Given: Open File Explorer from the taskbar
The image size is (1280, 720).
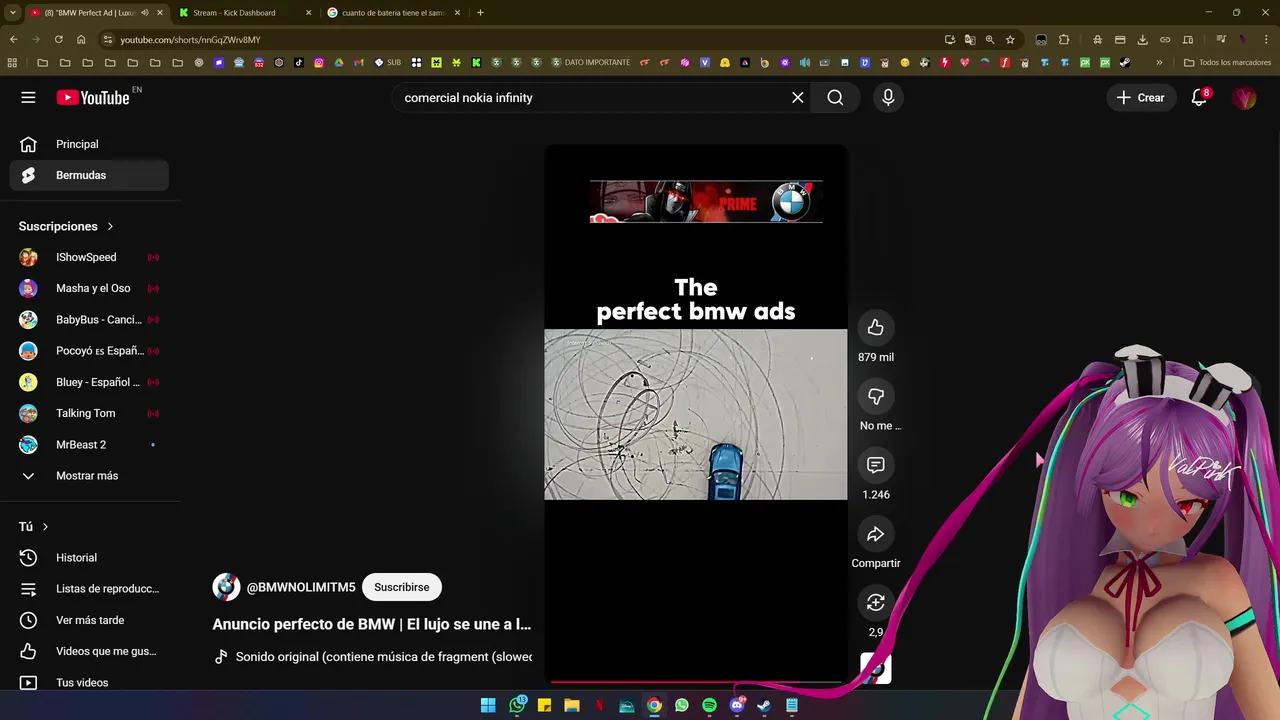Looking at the screenshot, I should click(571, 705).
